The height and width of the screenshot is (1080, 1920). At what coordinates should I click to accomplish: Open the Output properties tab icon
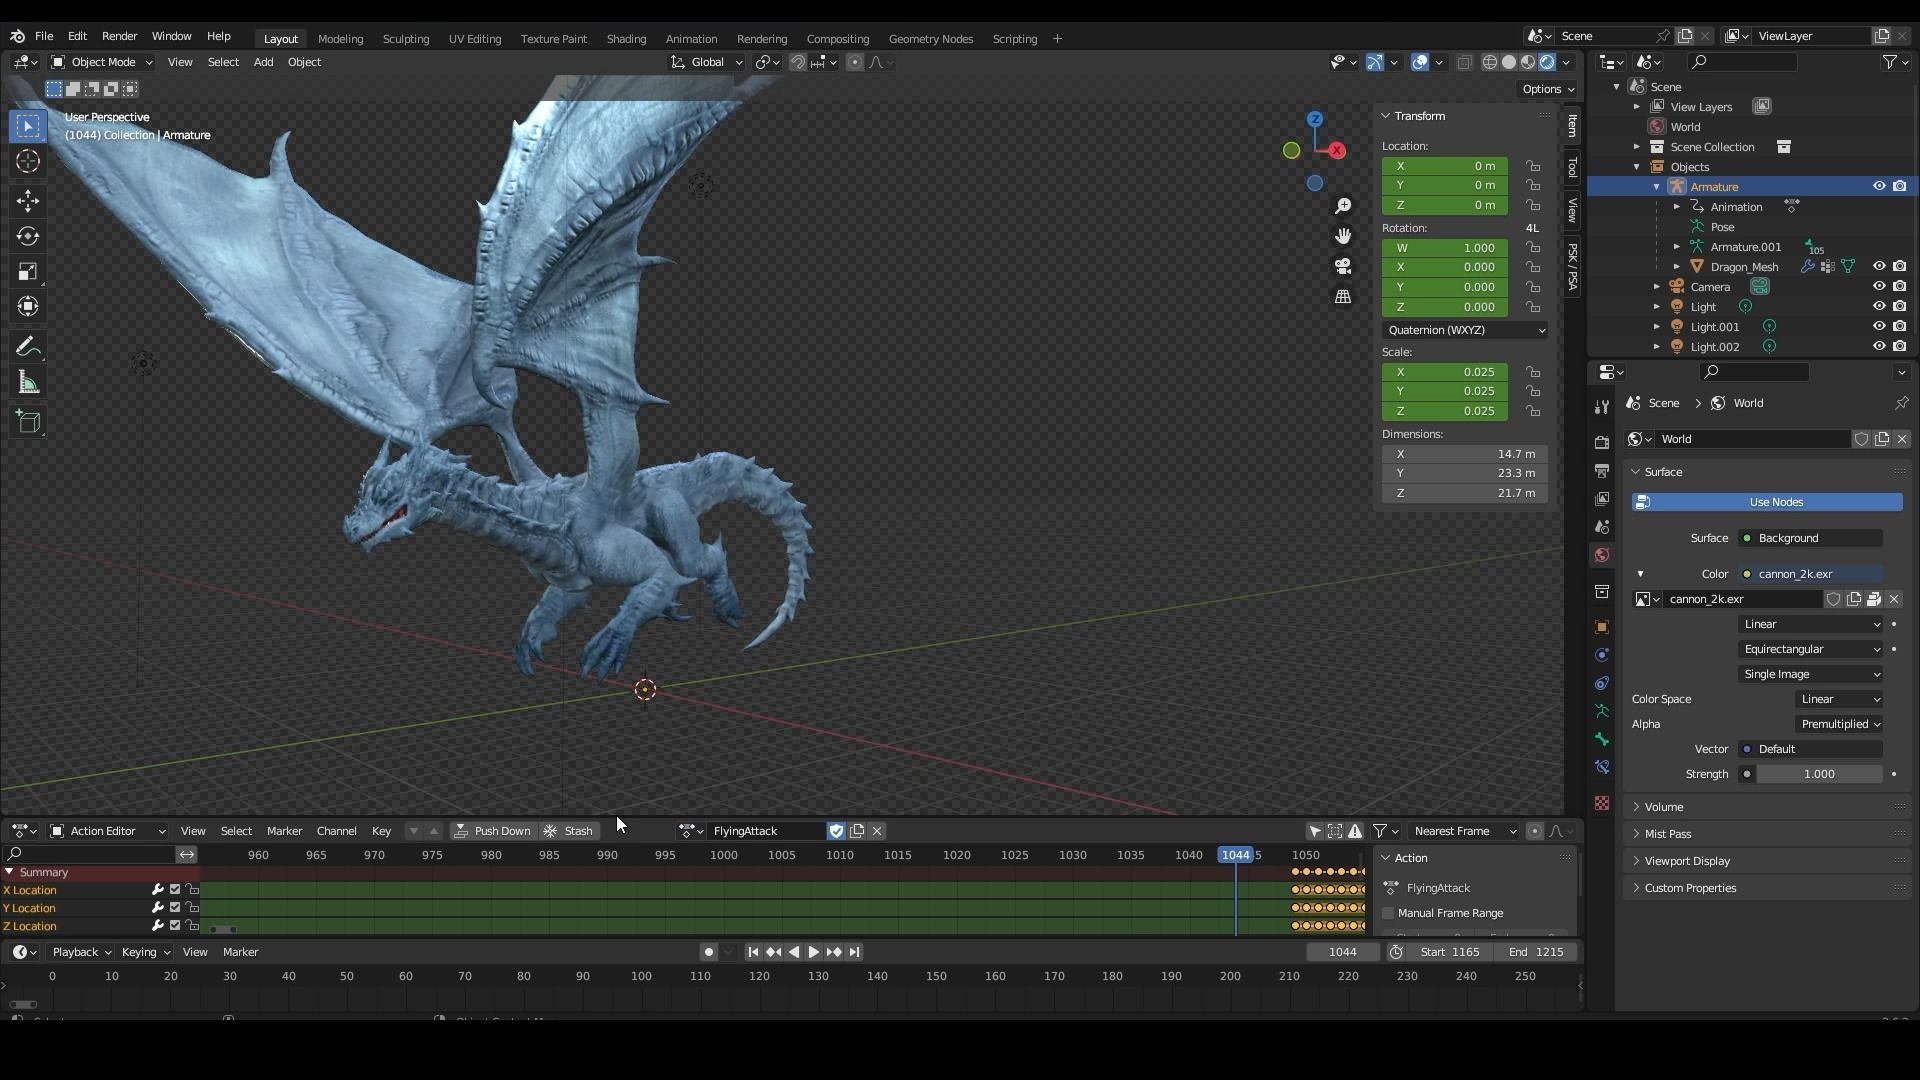pyautogui.click(x=1602, y=470)
